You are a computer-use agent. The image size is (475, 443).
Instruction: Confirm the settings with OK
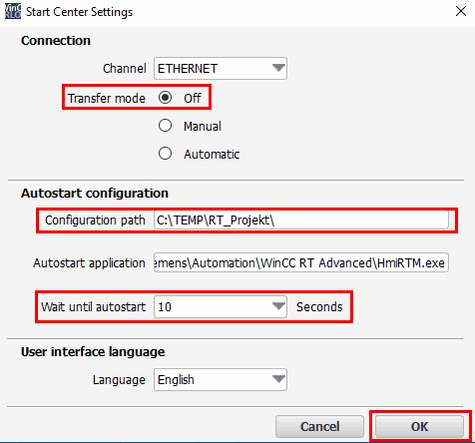click(419, 426)
